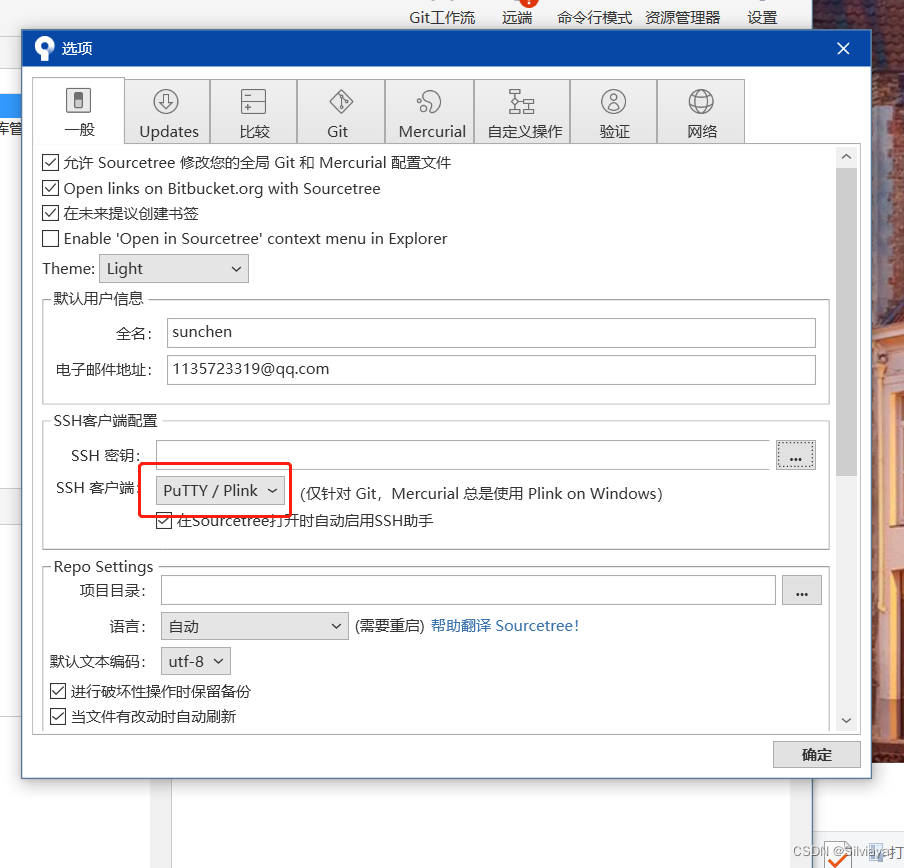Open the 比较 (Diff) tab
The height and width of the screenshot is (868, 904).
(x=254, y=112)
